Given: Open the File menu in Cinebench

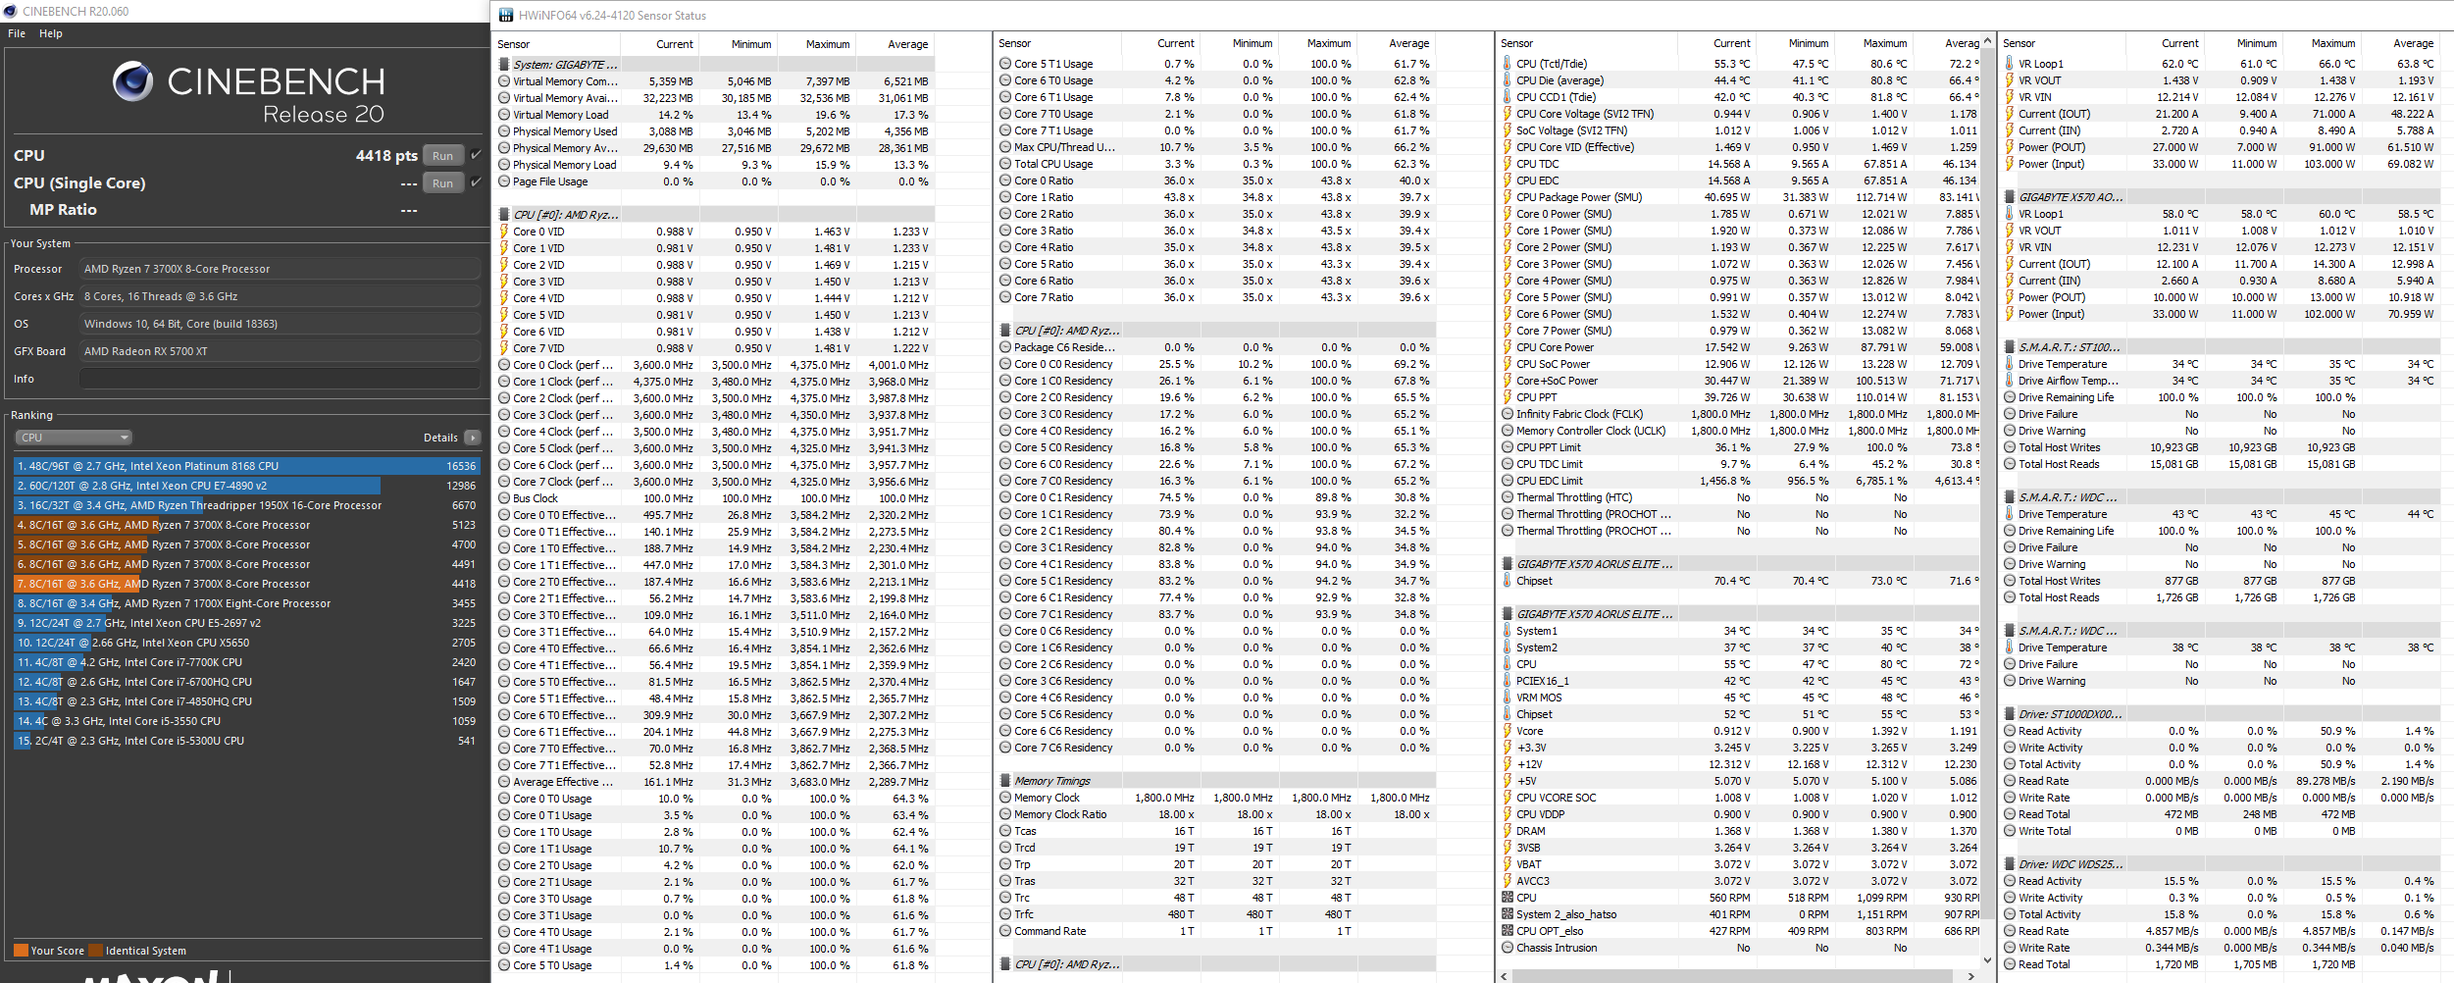Looking at the screenshot, I should tap(17, 33).
